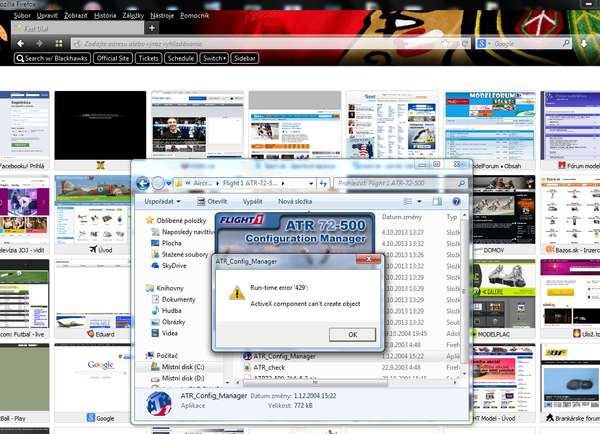Click the Firefox forward arrow button

(x=39, y=44)
